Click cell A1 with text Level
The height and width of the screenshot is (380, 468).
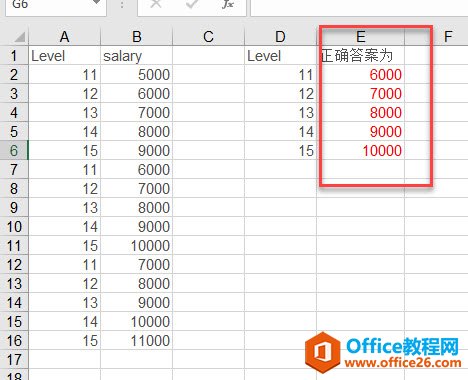click(65, 55)
